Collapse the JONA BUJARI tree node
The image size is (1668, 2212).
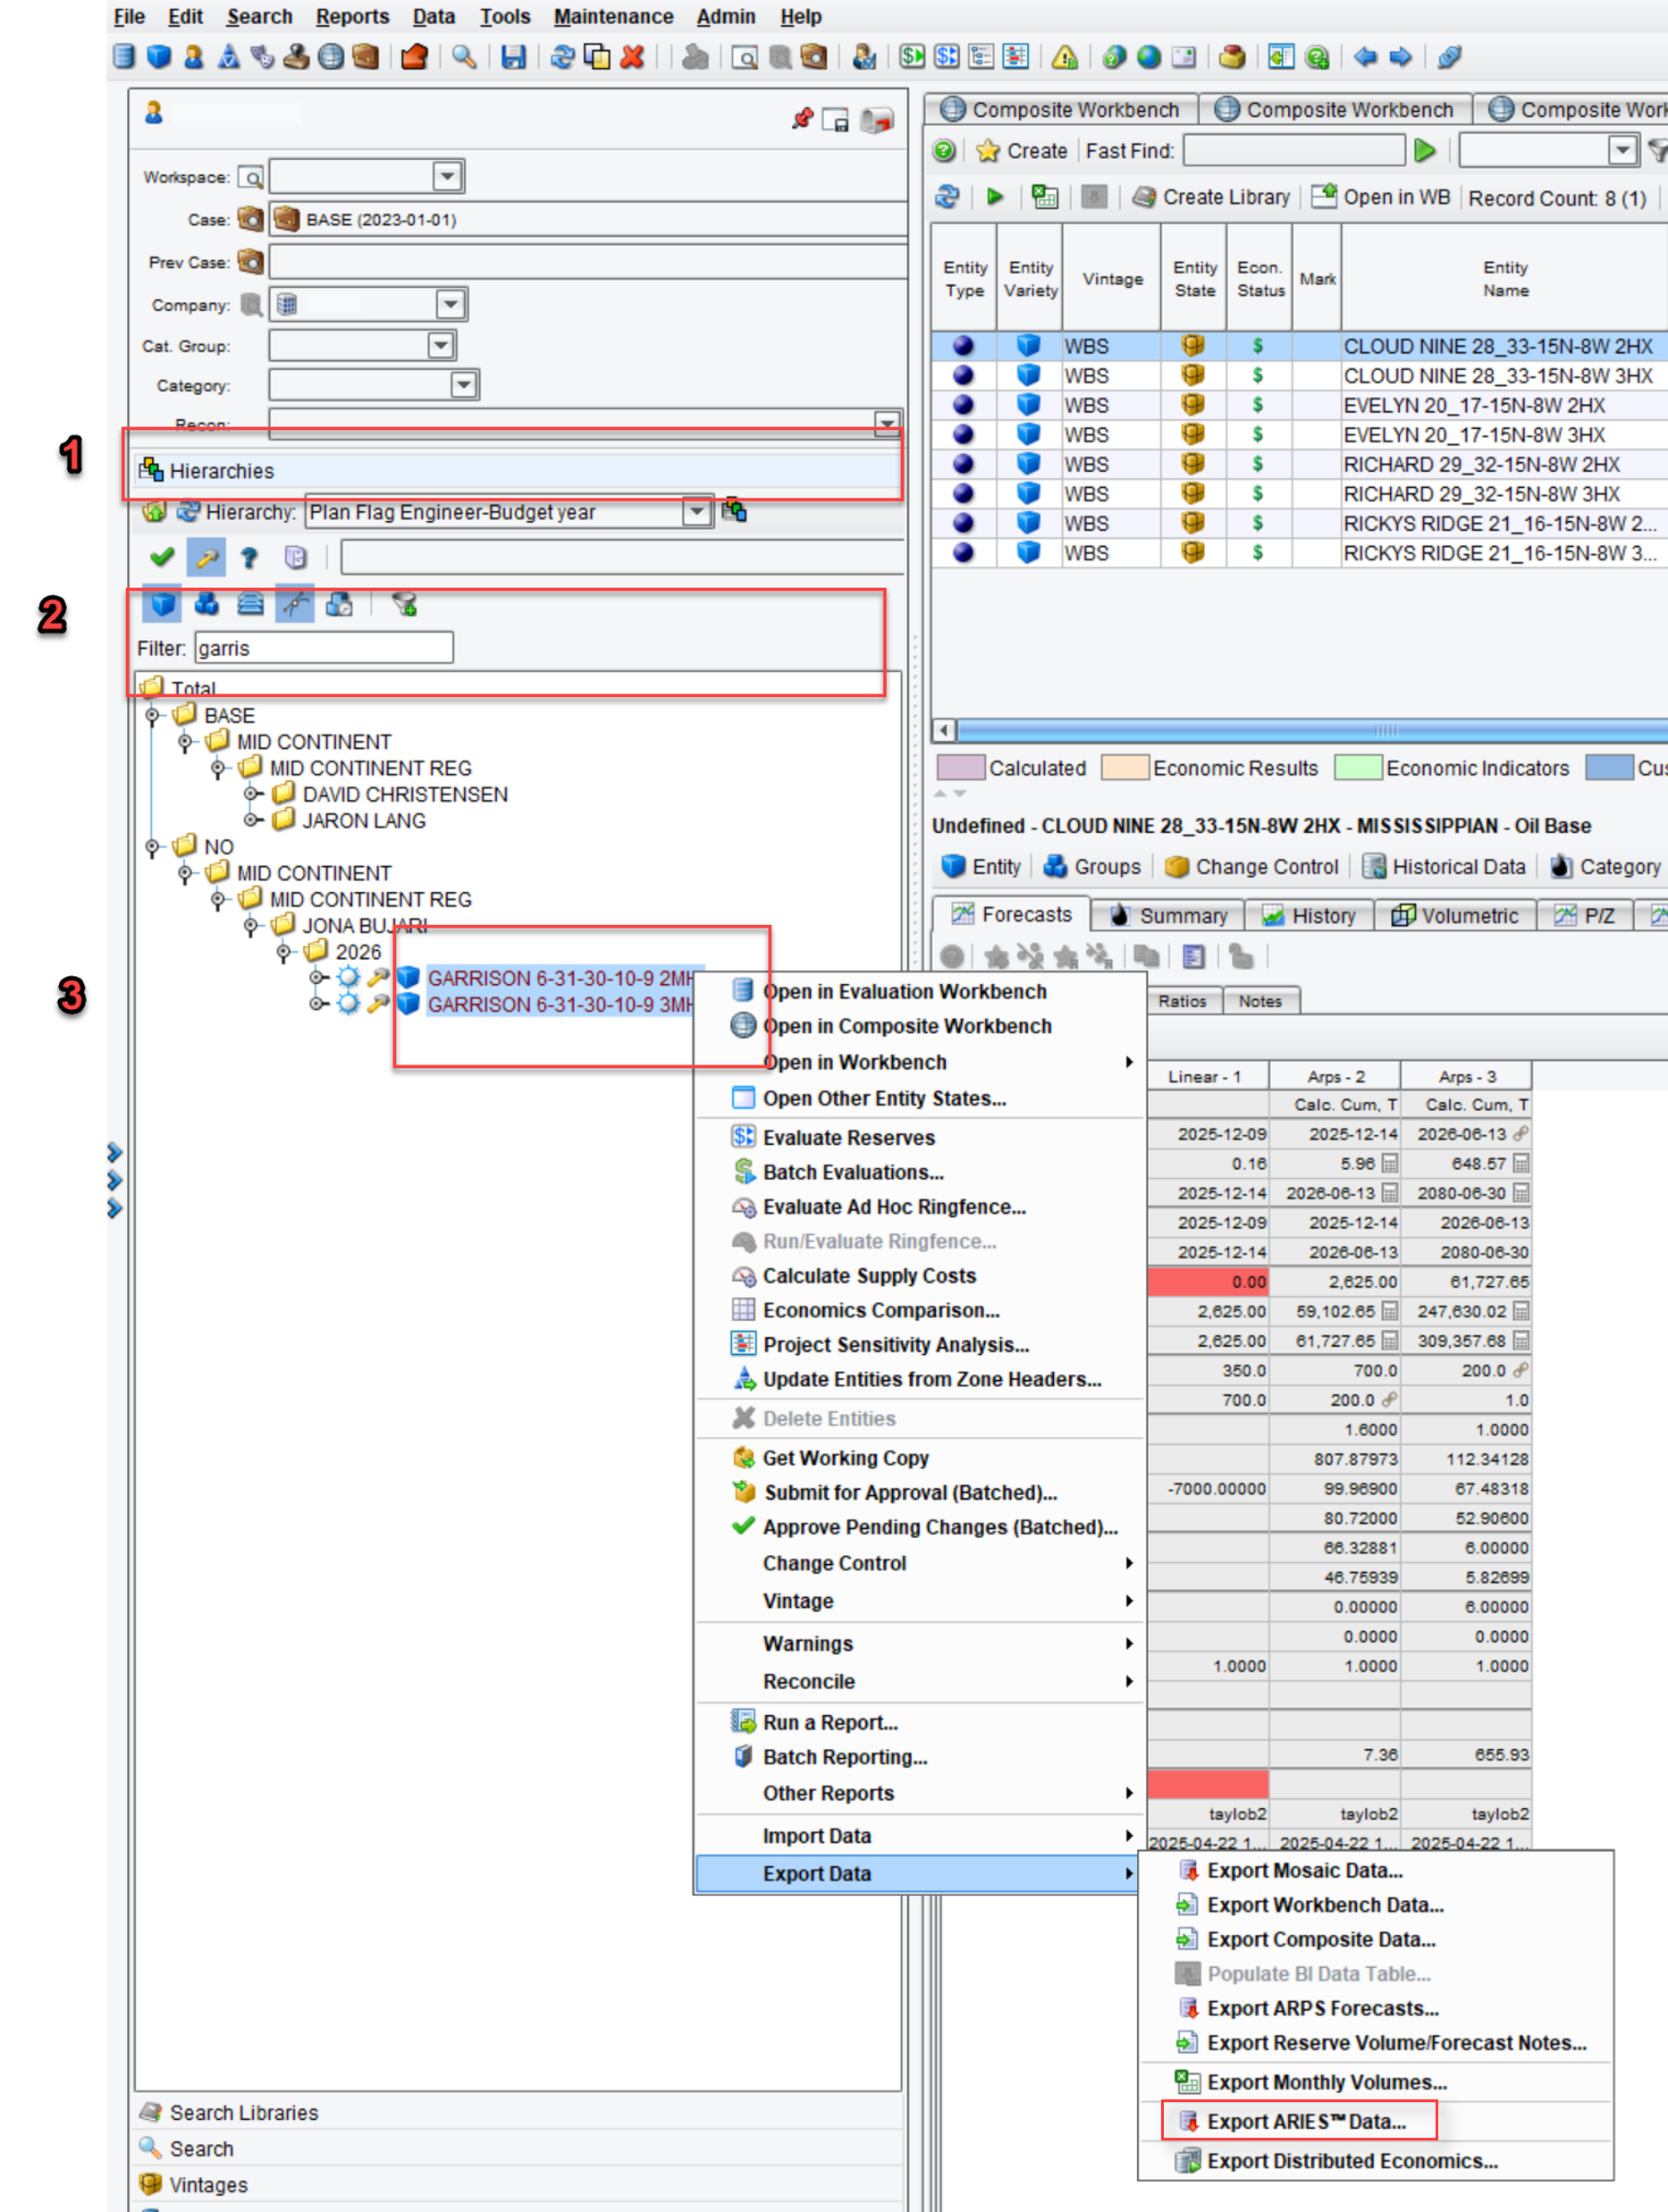(x=251, y=926)
